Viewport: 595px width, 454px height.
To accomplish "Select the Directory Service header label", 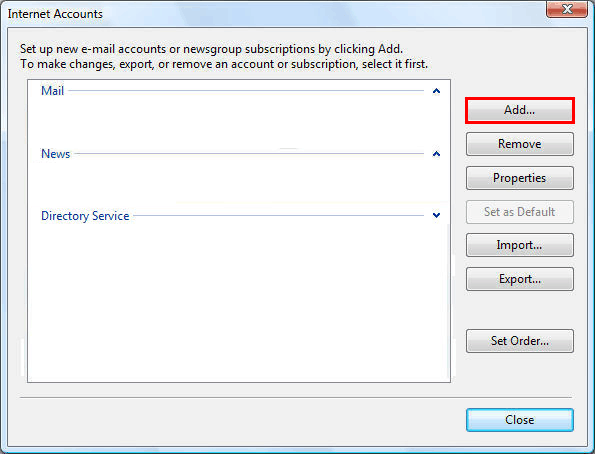I will [x=85, y=216].
